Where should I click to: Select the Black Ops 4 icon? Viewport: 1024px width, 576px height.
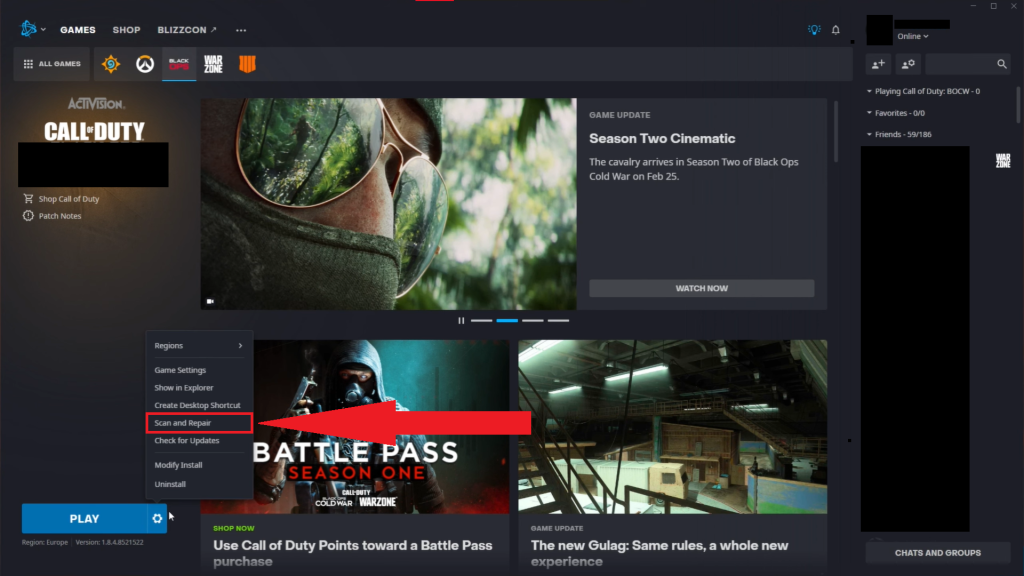coord(247,64)
